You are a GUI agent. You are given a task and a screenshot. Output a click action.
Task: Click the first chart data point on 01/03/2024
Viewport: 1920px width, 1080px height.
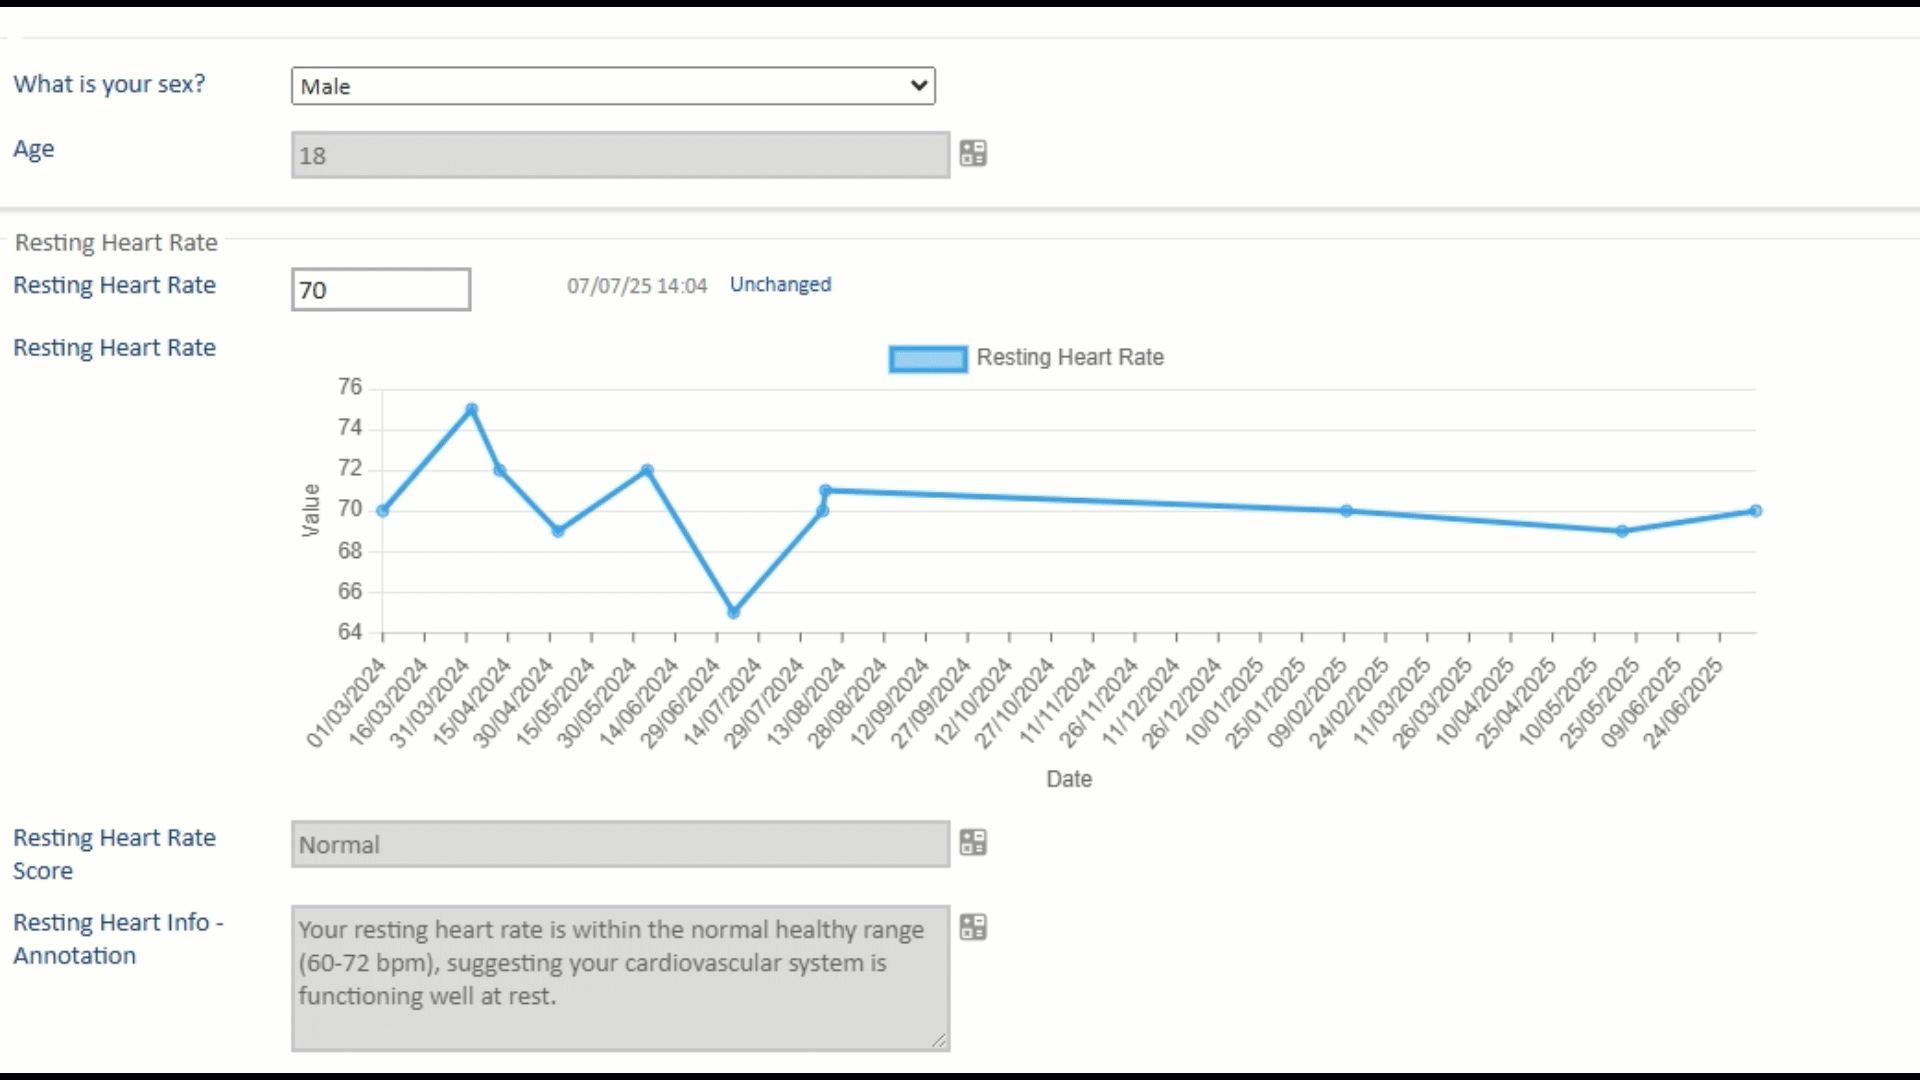[x=383, y=511]
